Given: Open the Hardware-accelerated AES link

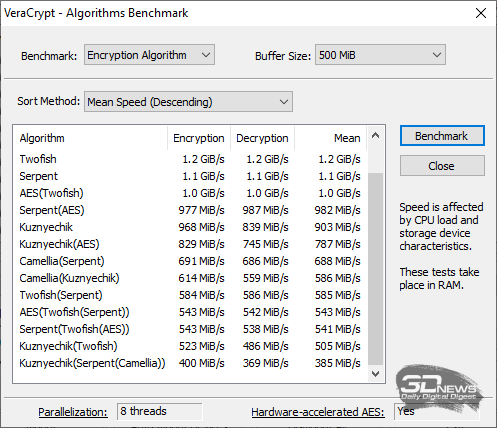Looking at the screenshot, I should (318, 412).
